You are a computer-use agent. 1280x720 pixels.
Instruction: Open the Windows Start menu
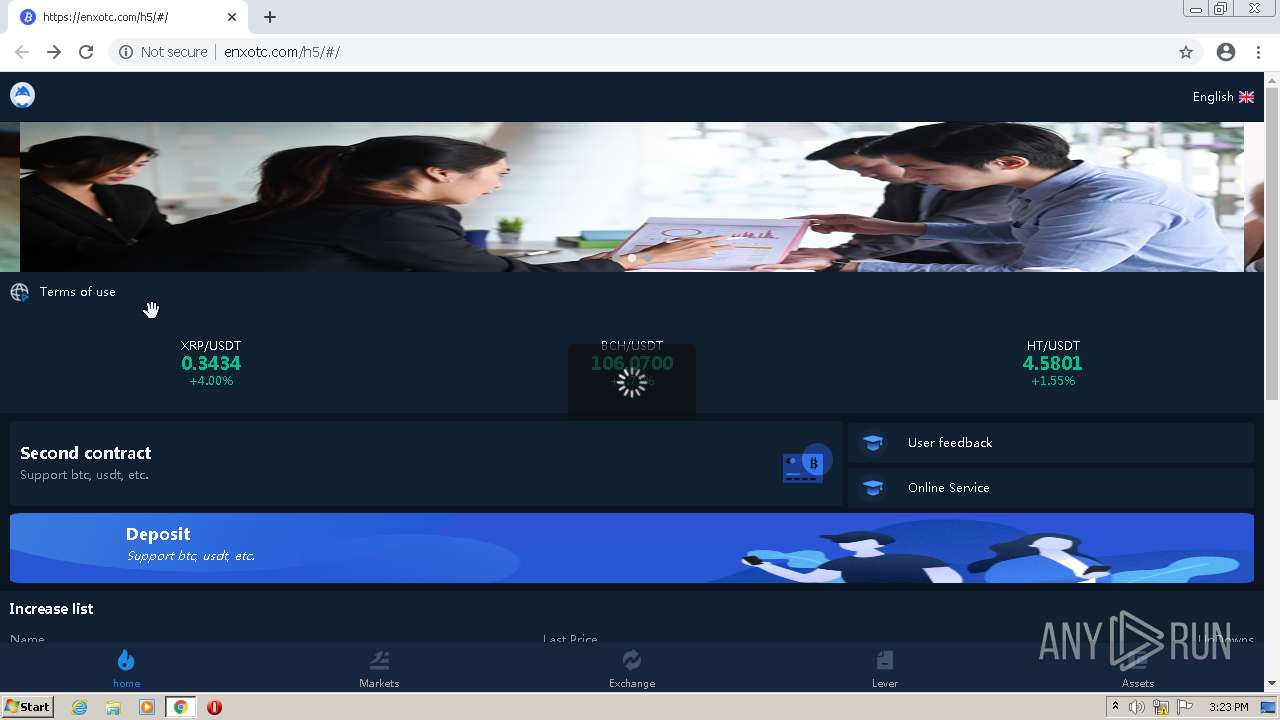click(x=28, y=707)
